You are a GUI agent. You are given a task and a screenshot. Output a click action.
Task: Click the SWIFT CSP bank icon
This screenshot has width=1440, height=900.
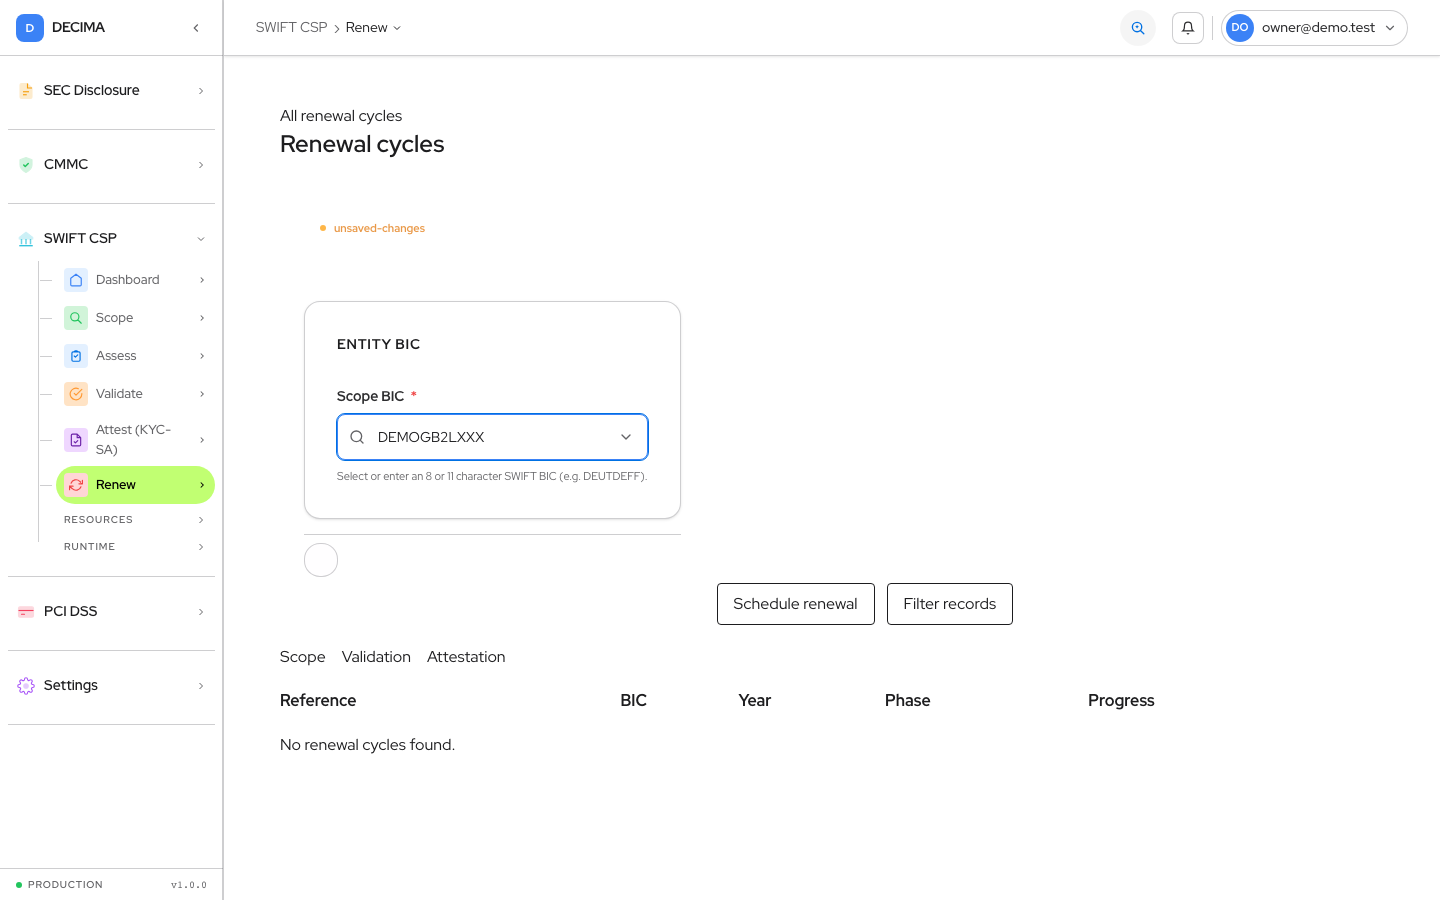tap(26, 239)
